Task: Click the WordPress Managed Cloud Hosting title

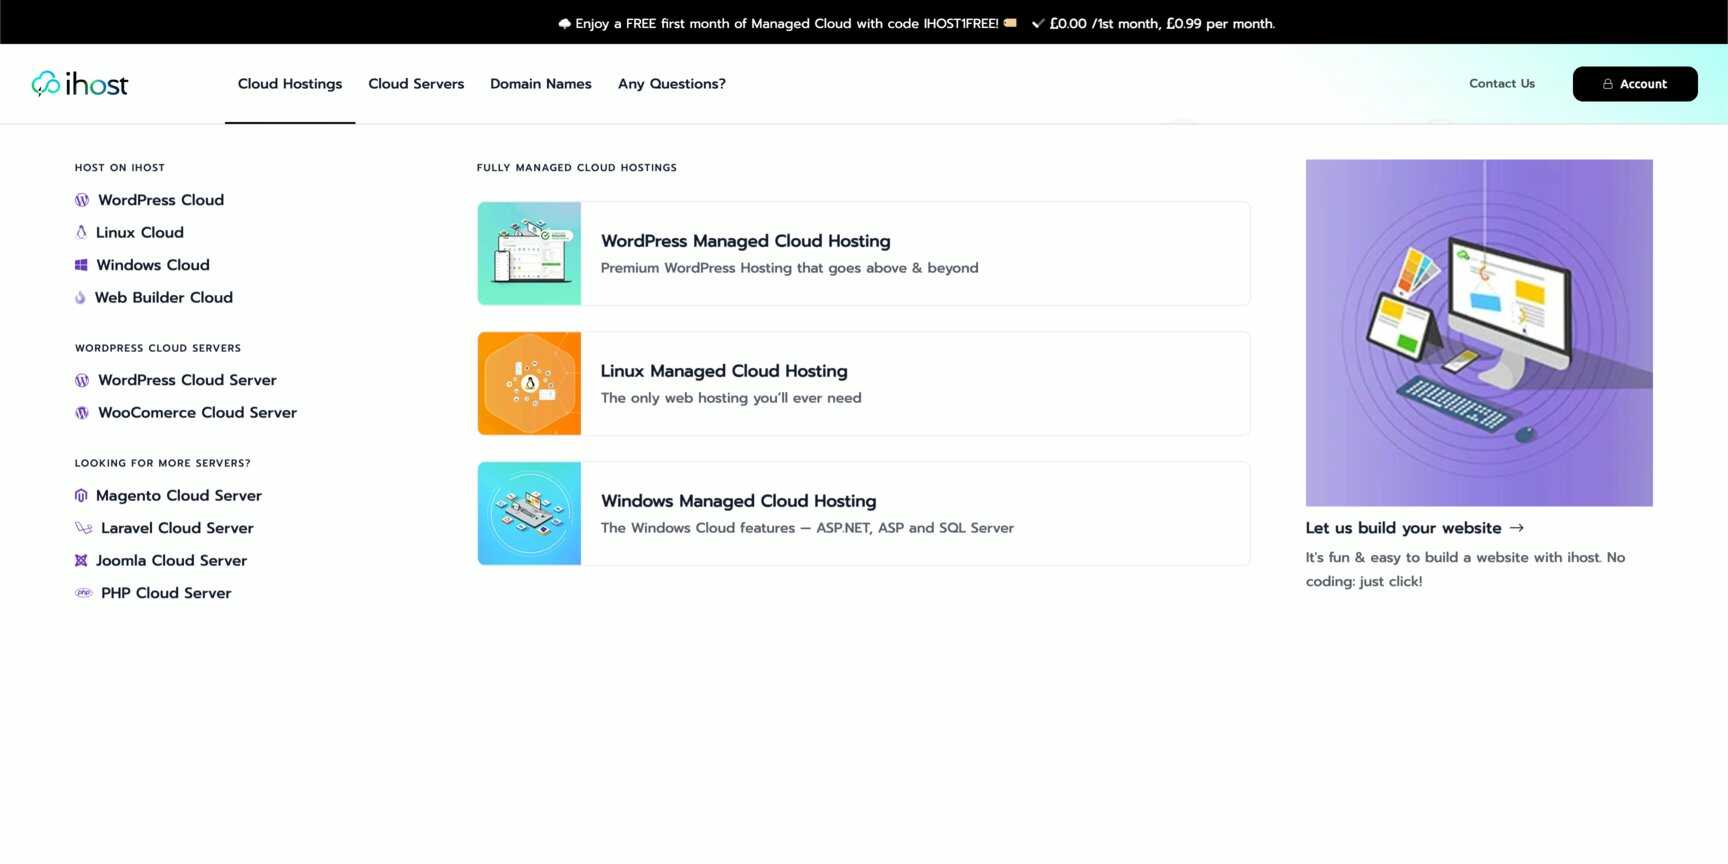Action: 746,241
